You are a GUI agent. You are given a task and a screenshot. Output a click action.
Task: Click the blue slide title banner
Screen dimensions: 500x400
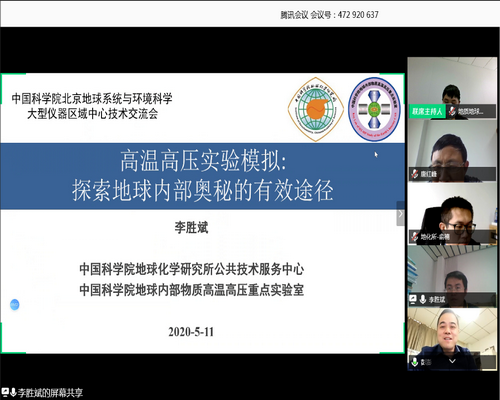point(203,176)
